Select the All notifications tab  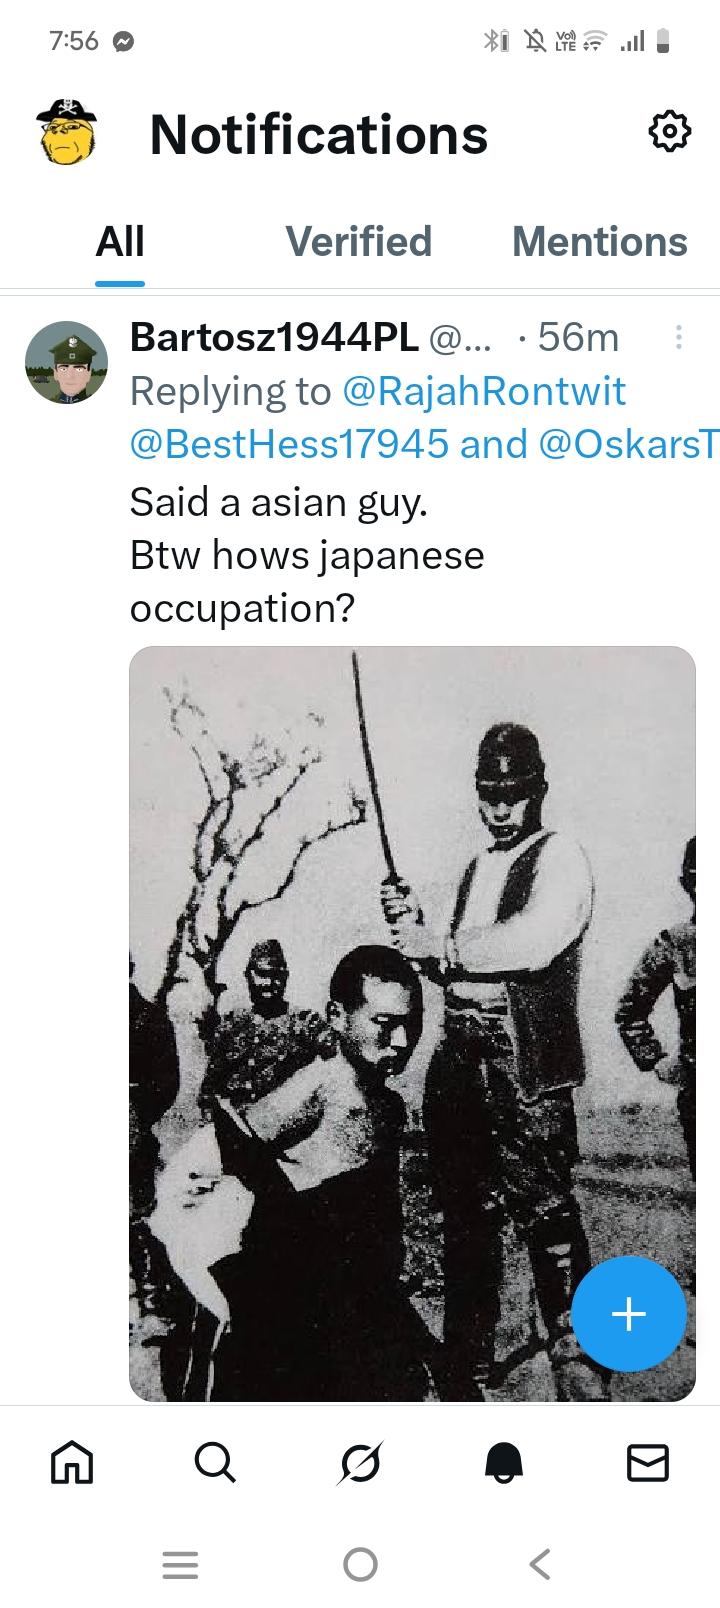[x=120, y=241]
